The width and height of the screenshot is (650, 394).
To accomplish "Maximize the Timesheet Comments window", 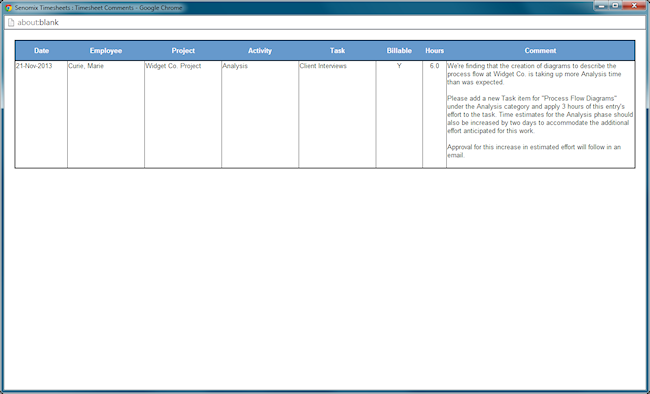I will (615, 6).
